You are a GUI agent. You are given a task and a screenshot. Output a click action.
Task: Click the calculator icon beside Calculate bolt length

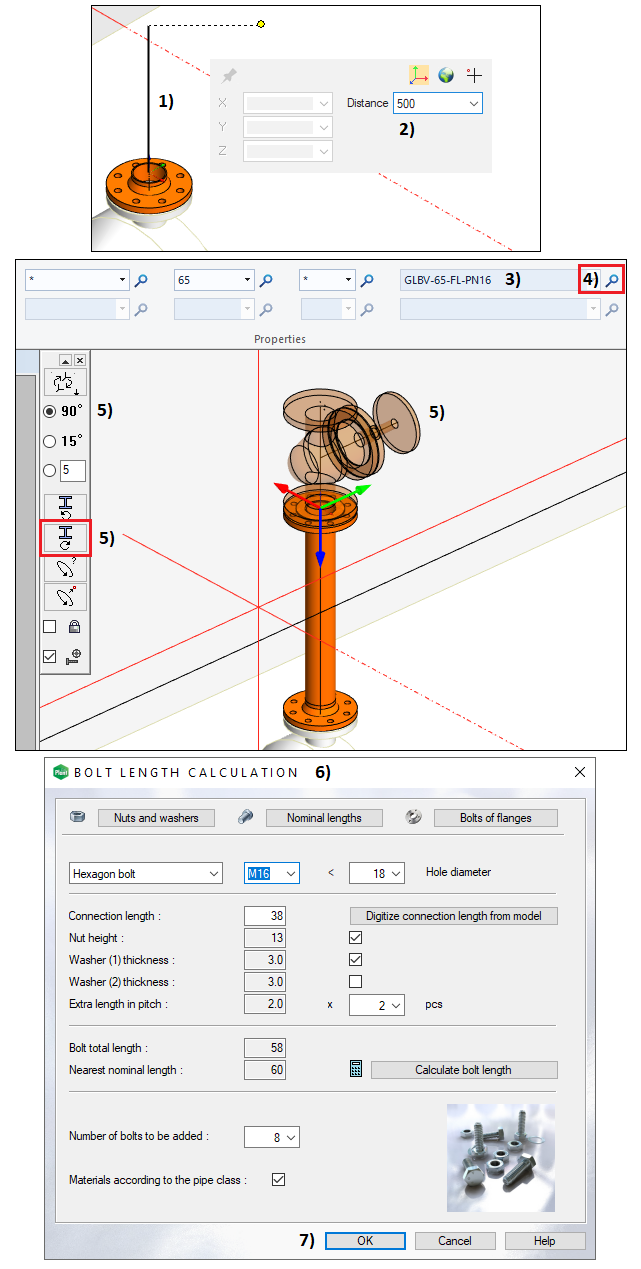pyautogui.click(x=355, y=1070)
